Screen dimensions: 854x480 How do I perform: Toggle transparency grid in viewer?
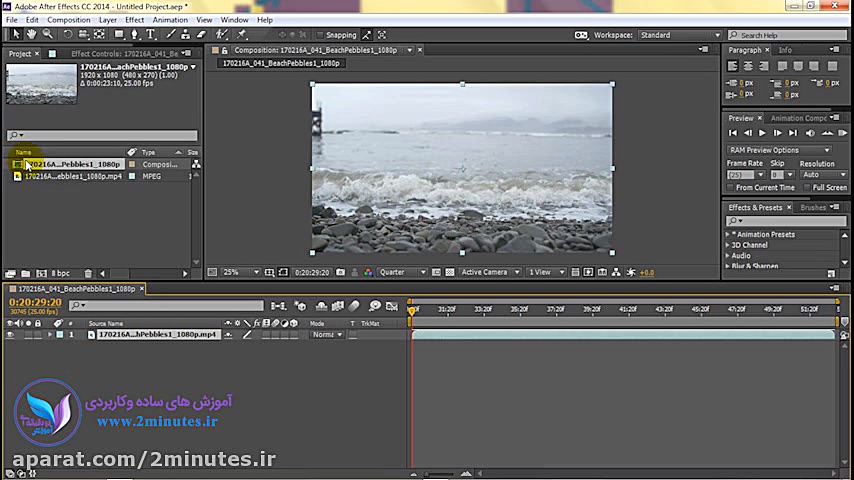(x=450, y=272)
